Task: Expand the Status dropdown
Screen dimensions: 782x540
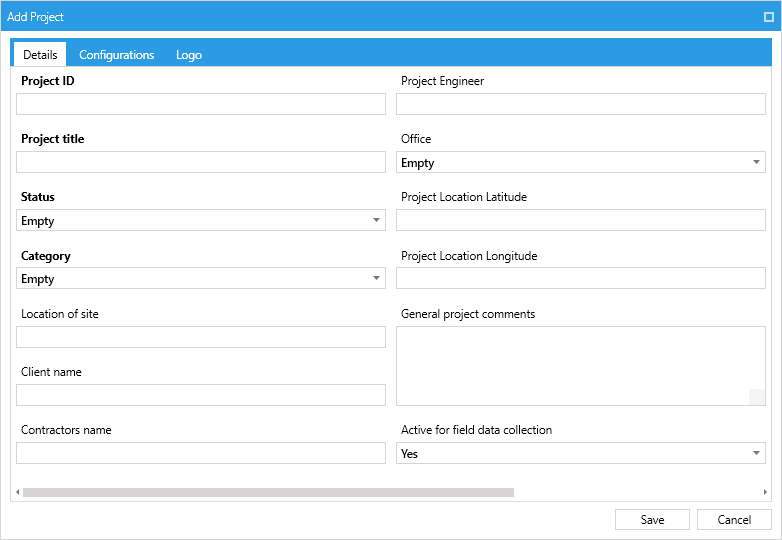Action: [x=201, y=220]
